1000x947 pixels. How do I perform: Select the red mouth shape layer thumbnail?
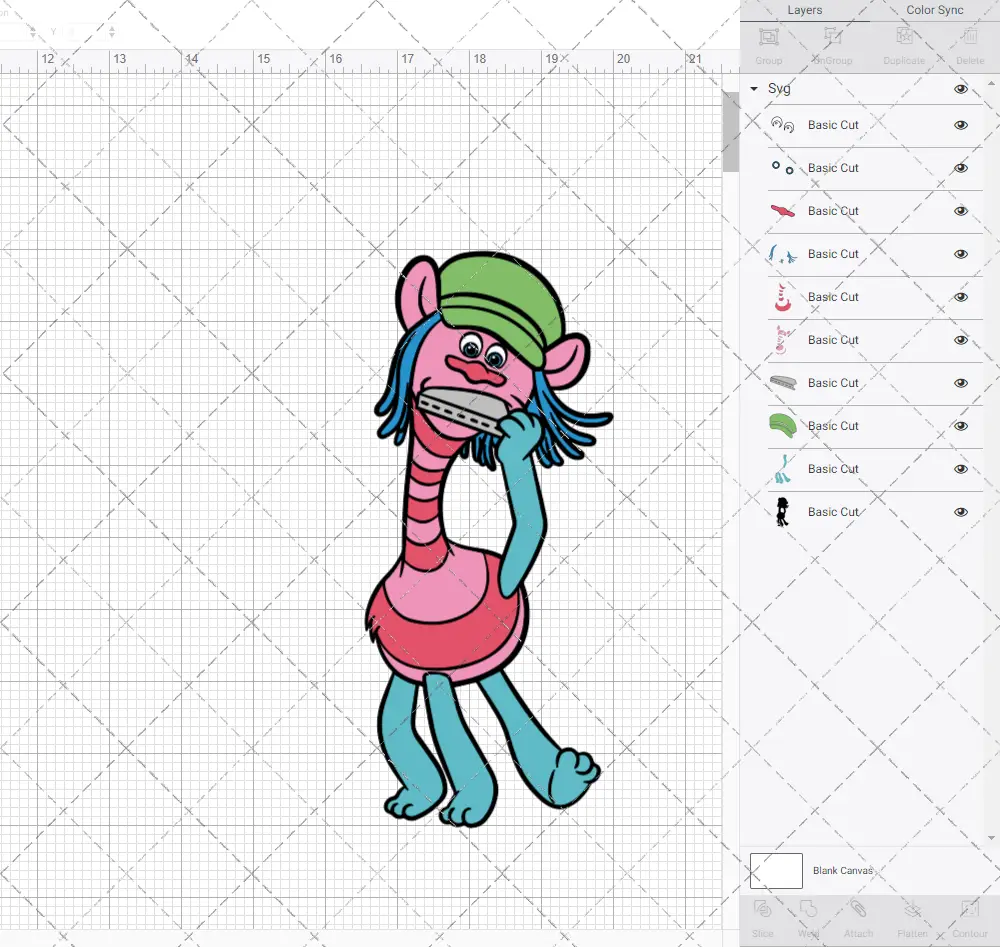783,211
